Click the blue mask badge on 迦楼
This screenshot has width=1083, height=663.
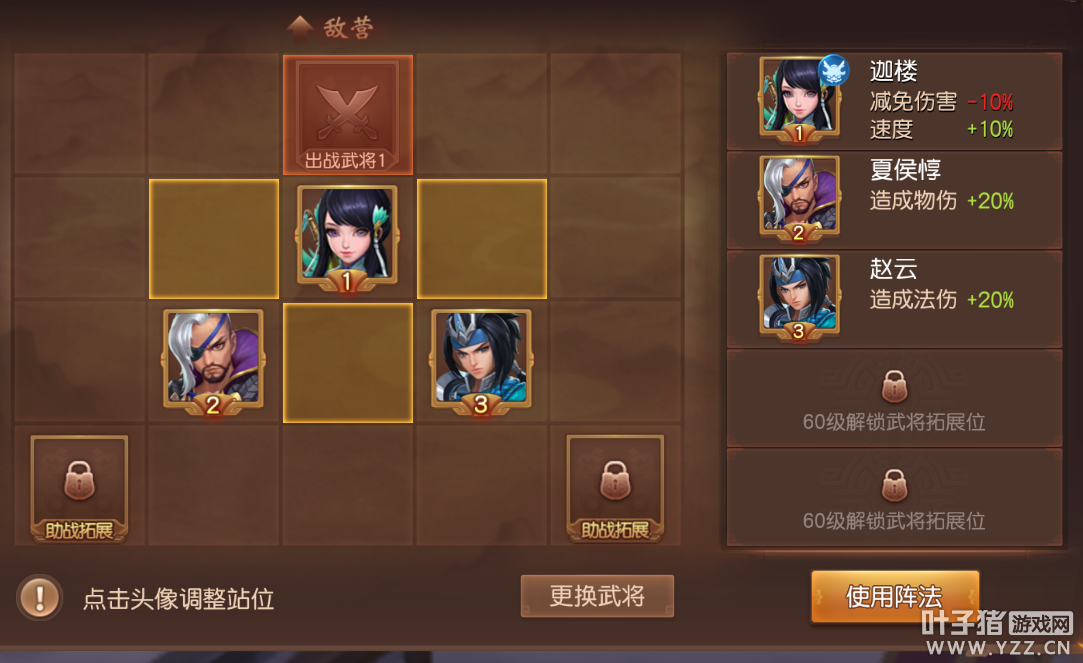click(x=834, y=70)
